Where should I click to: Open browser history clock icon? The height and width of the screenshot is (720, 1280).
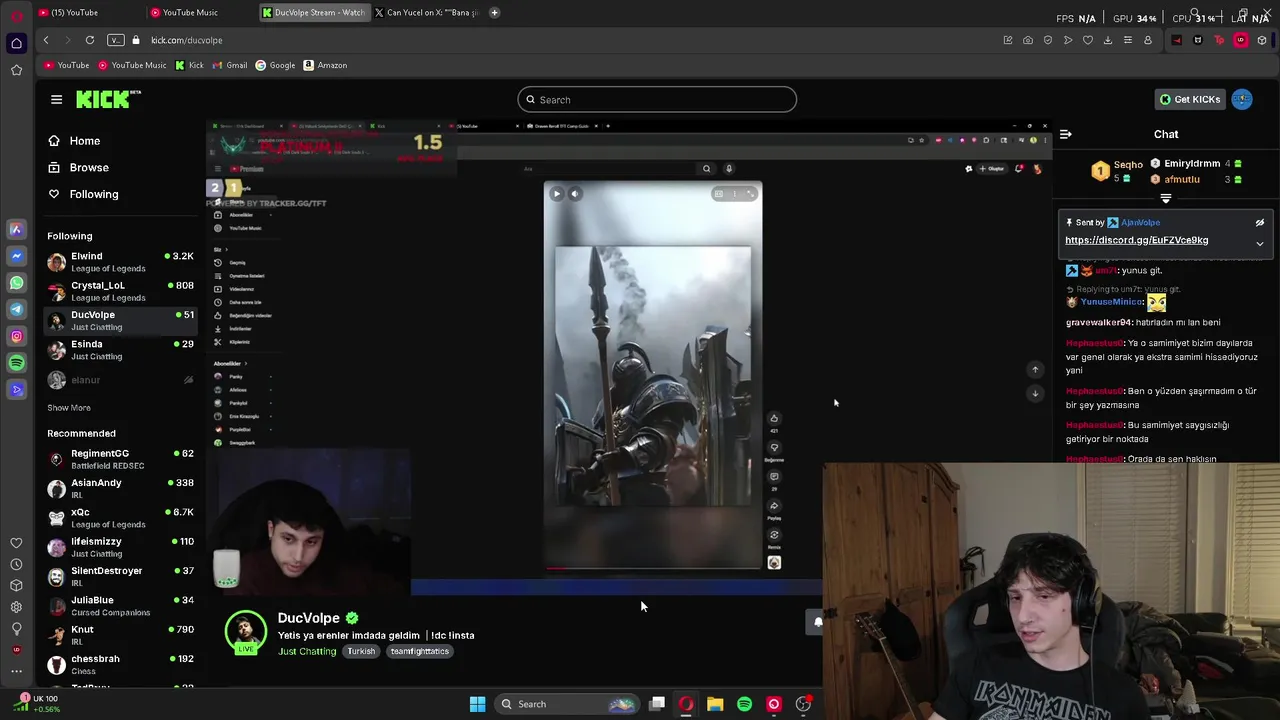coord(16,564)
